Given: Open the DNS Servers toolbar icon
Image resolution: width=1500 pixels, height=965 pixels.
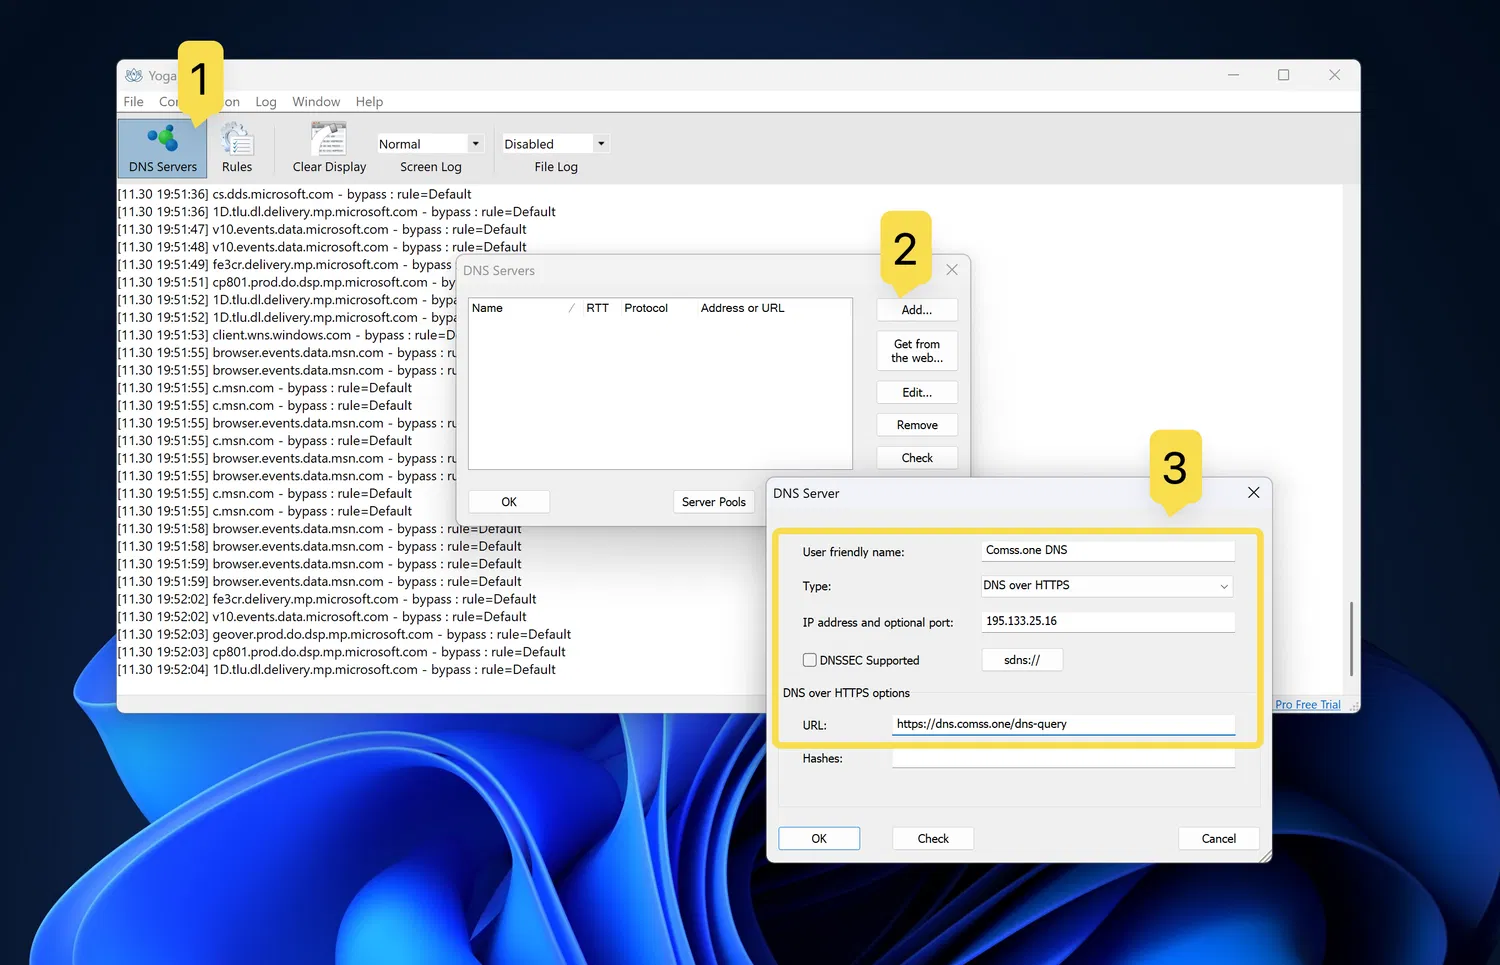Looking at the screenshot, I should click(x=162, y=148).
